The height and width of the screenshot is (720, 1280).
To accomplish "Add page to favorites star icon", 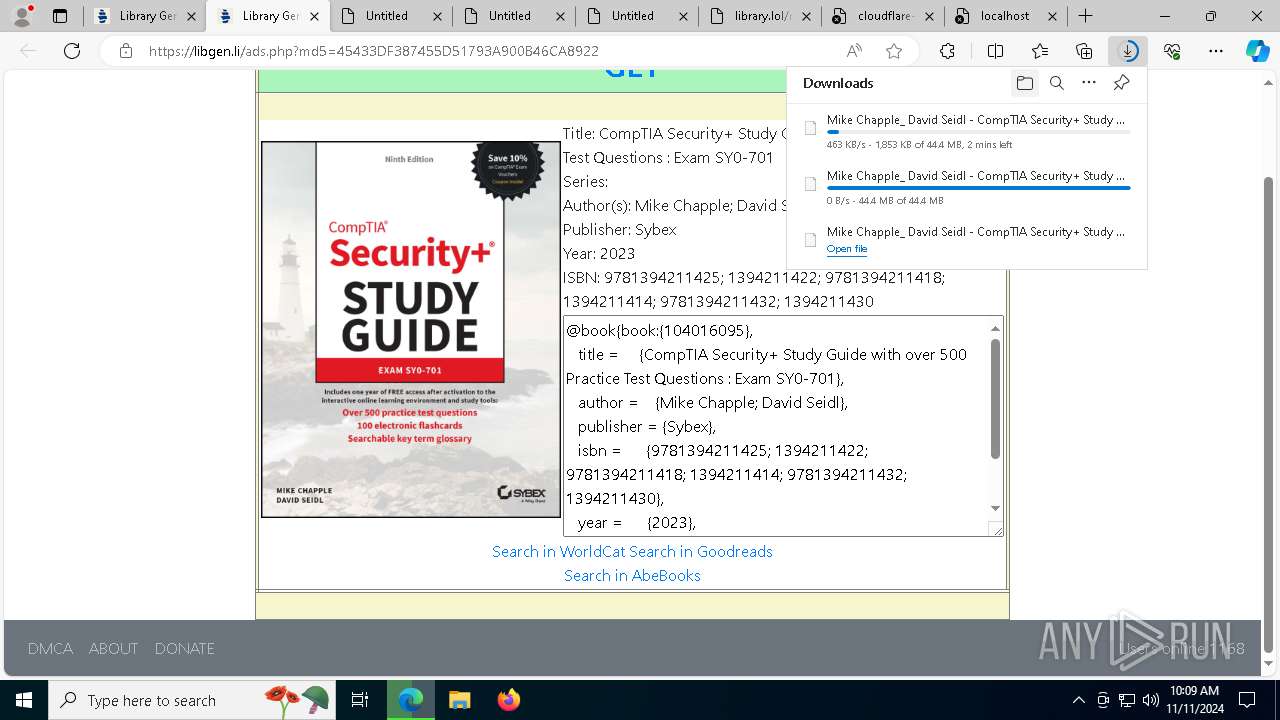I will click(x=894, y=51).
